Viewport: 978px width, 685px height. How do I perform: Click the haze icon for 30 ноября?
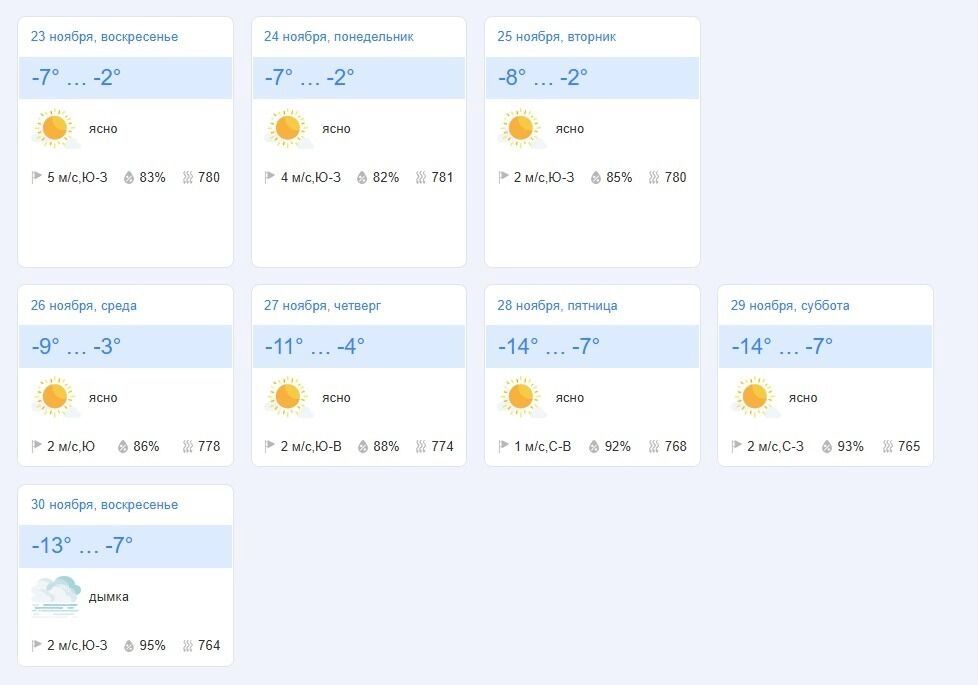(55, 597)
